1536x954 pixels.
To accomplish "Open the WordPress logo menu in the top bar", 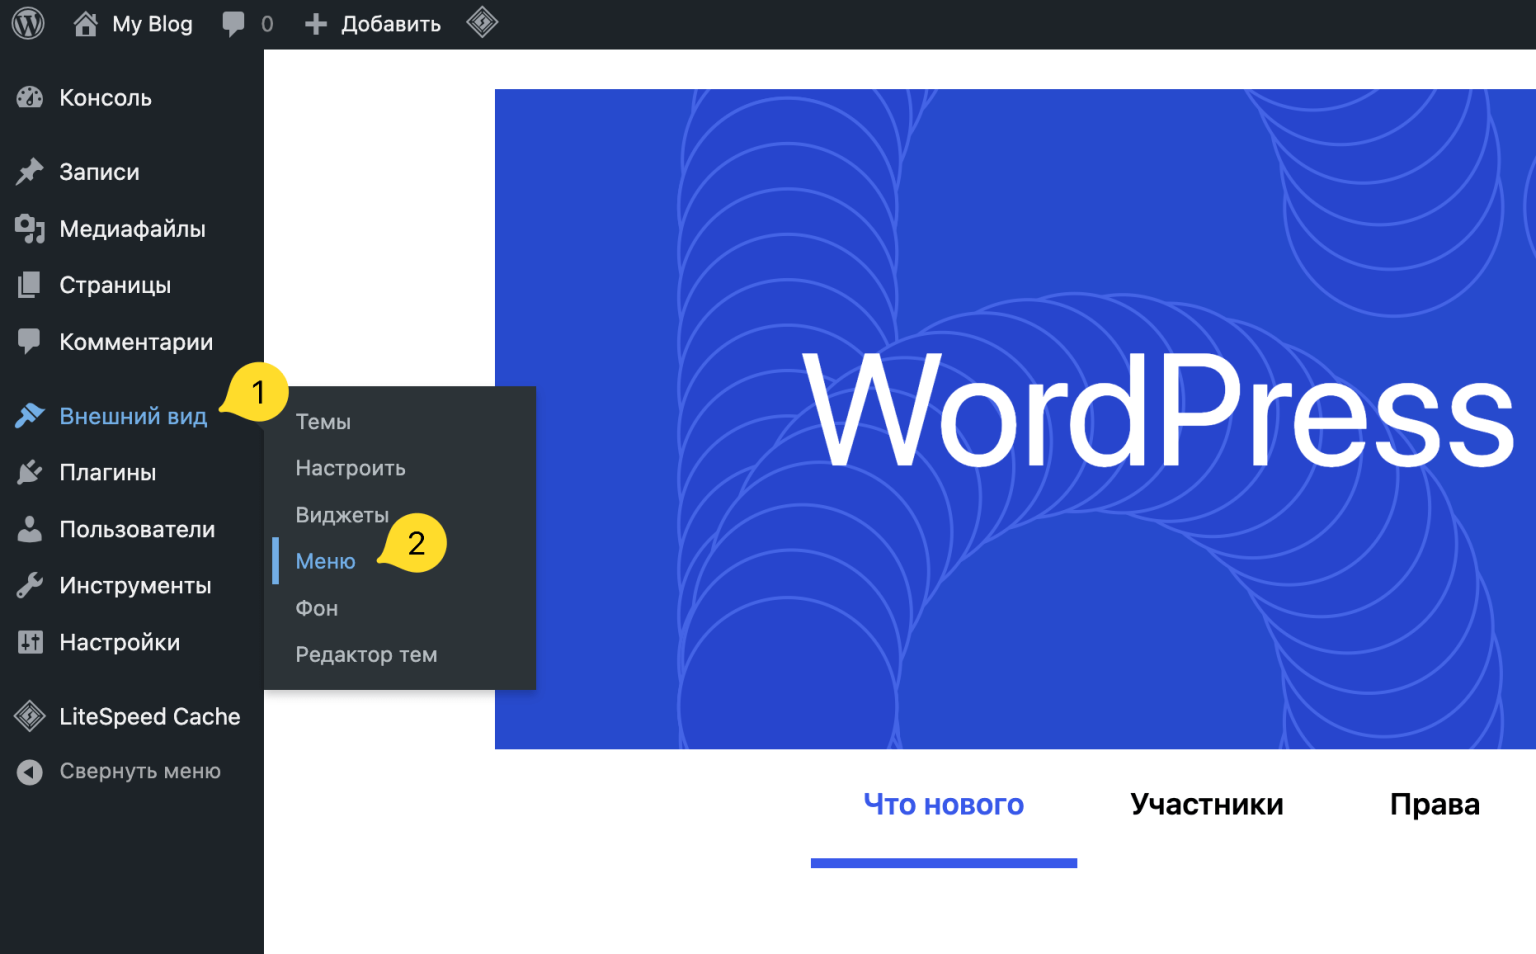I will [x=27, y=22].
